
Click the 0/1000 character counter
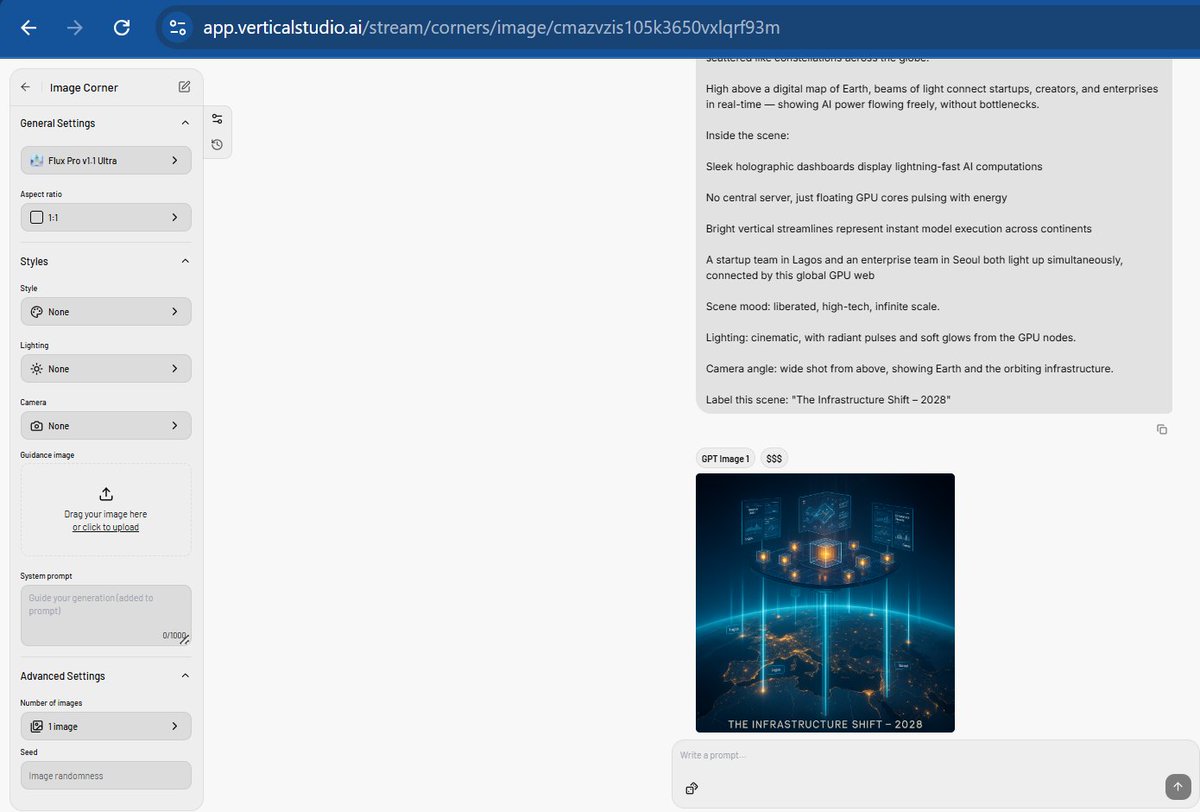(x=172, y=636)
